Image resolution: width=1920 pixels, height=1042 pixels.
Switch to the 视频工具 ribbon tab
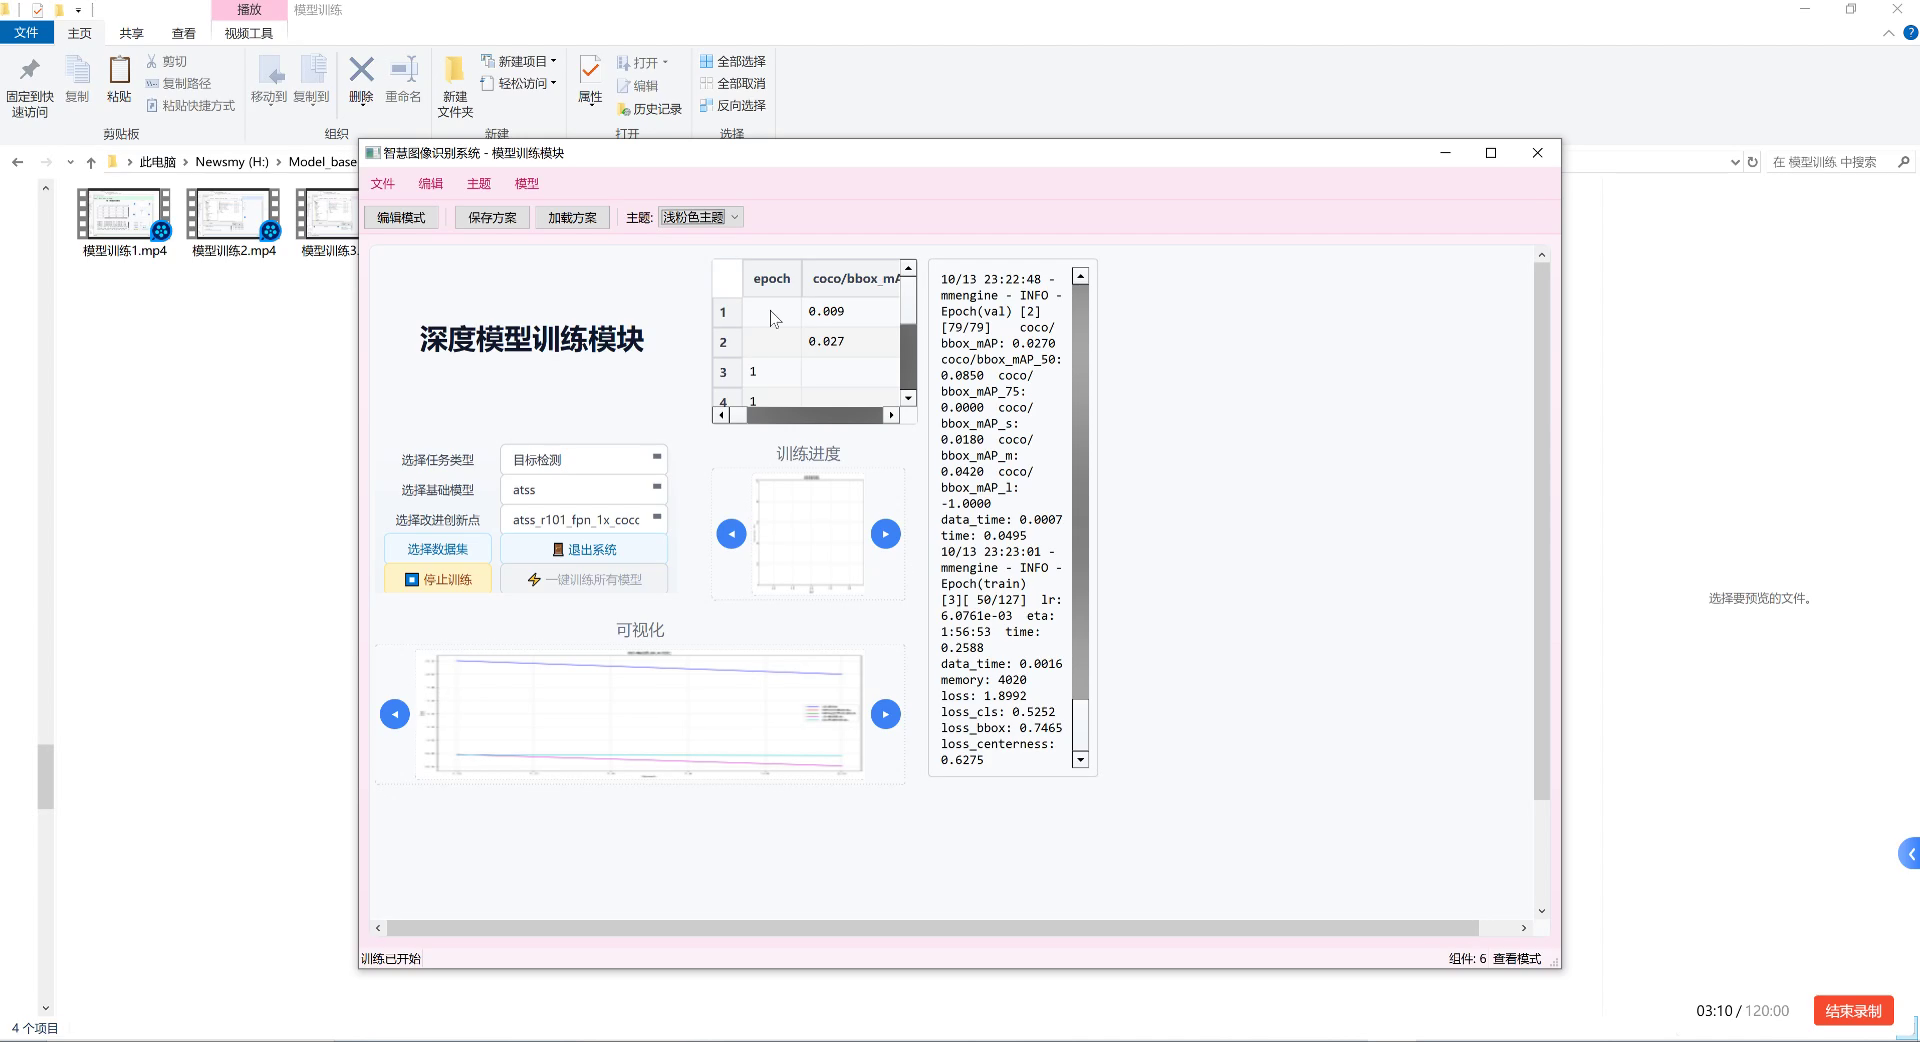[249, 33]
